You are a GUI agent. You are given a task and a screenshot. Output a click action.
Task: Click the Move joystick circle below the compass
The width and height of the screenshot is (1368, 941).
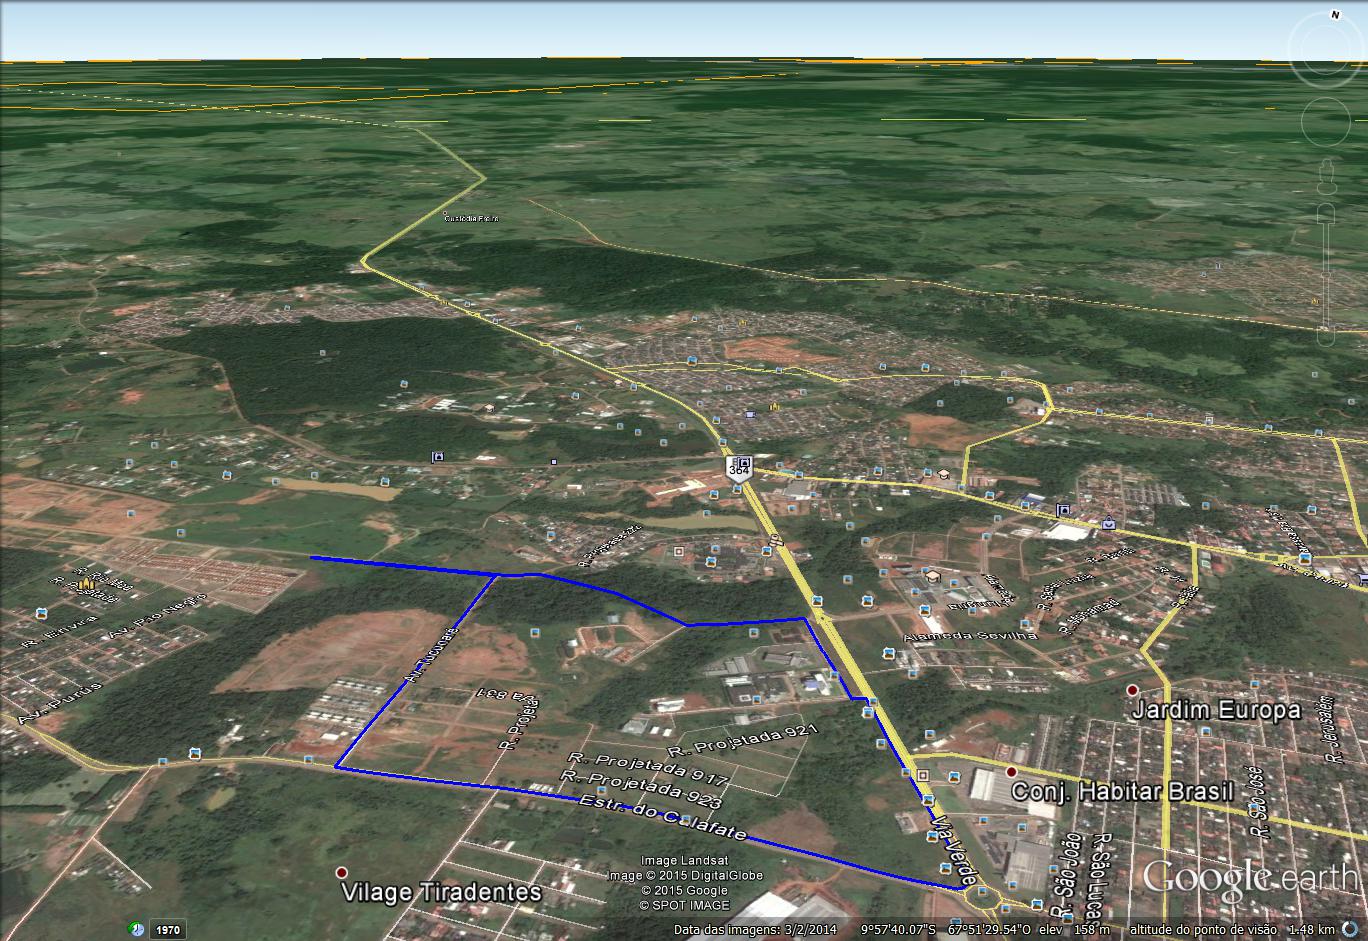point(1327,123)
